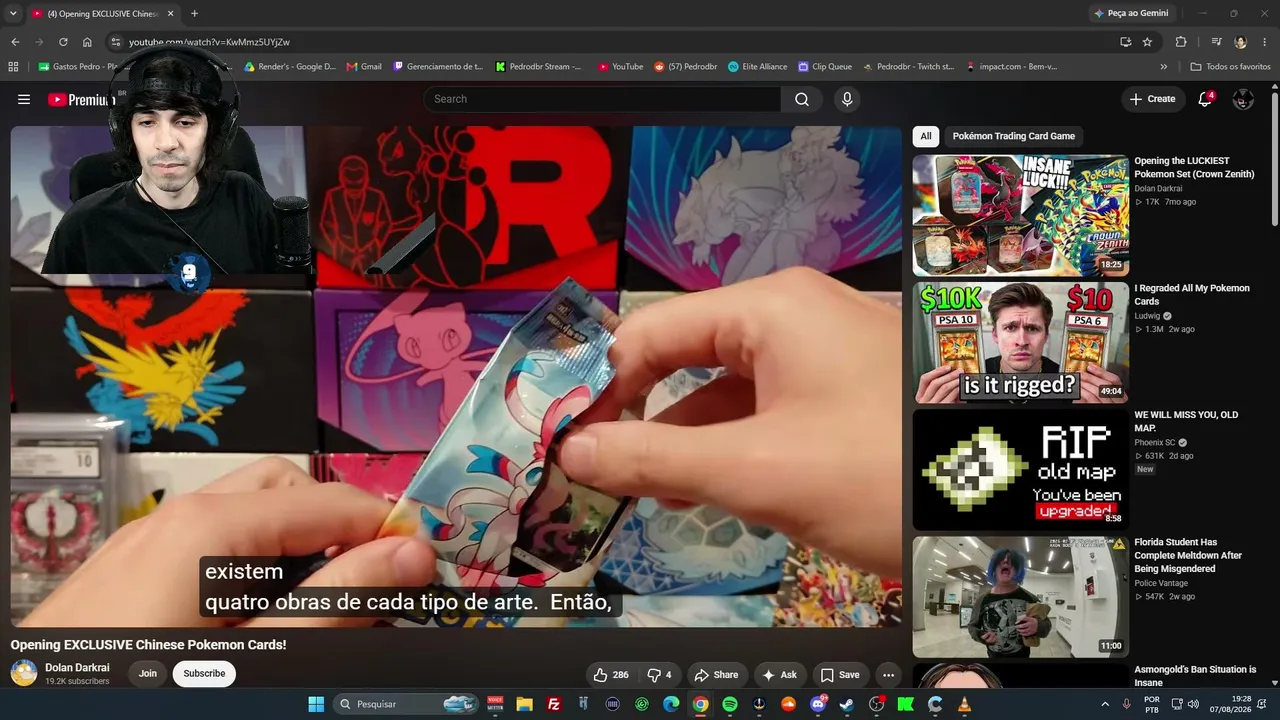Viewport: 1280px width, 720px height.
Task: Select Pokémon Trading Card Game chip
Action: (1014, 136)
